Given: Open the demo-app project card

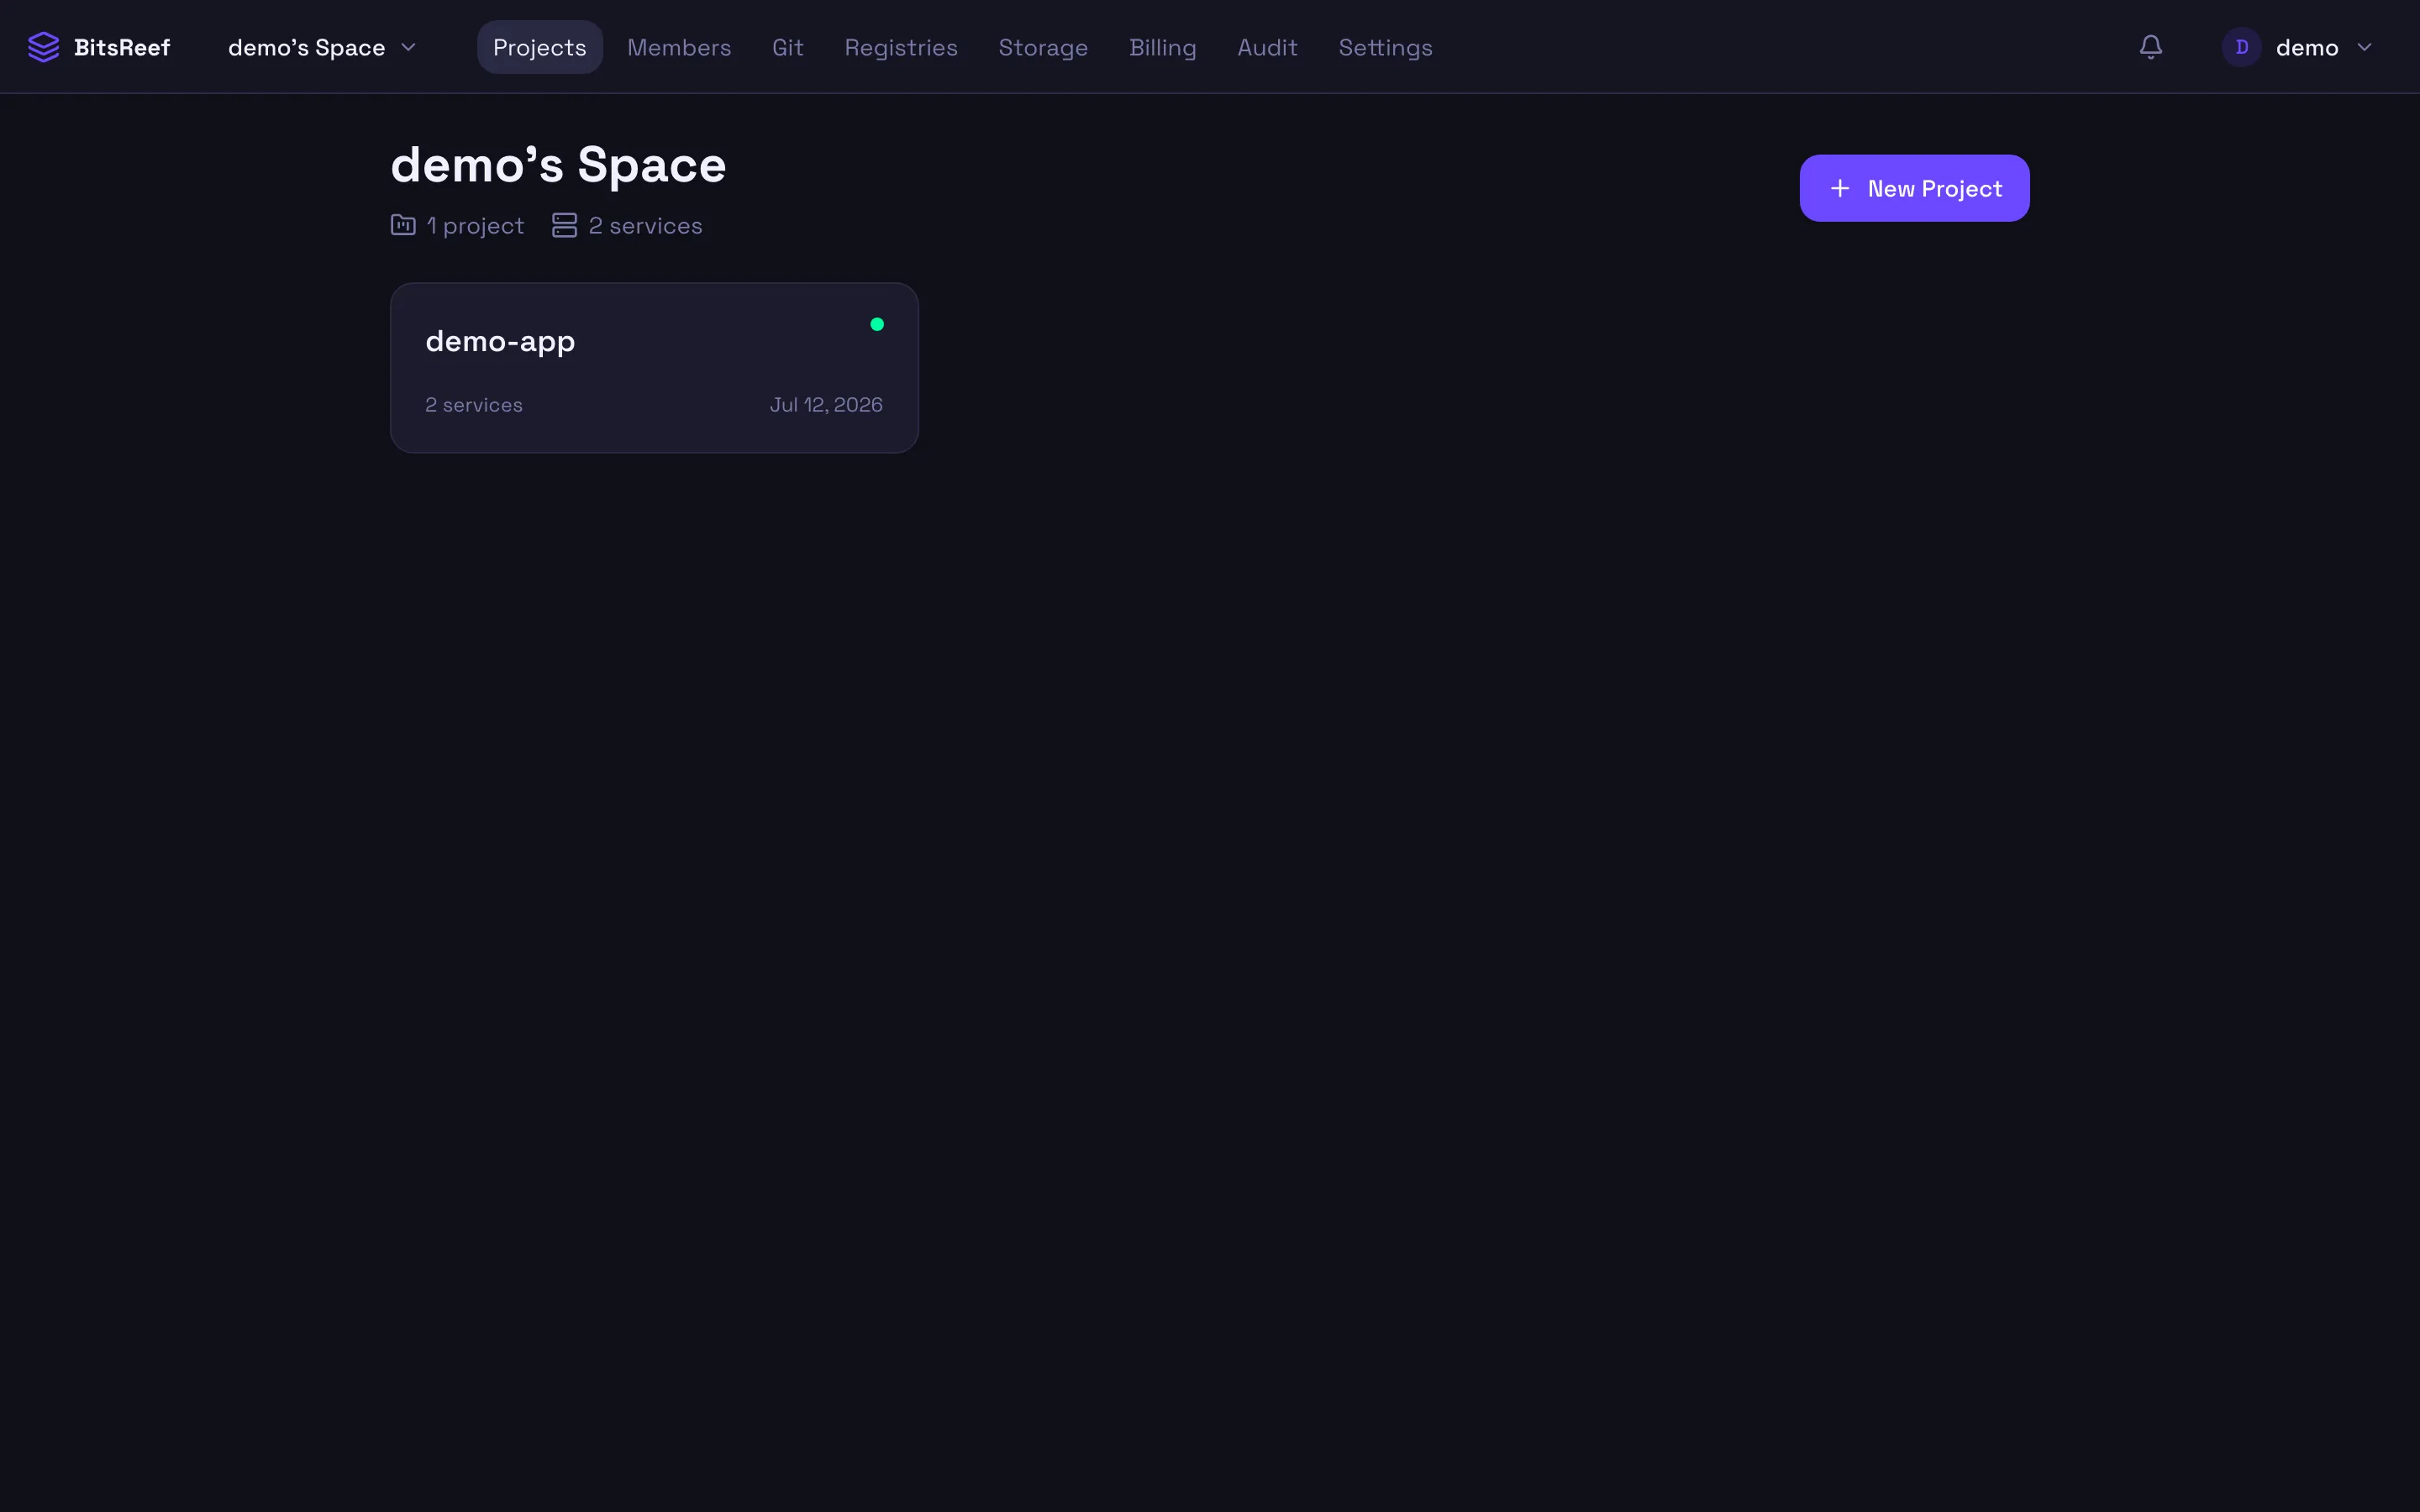Looking at the screenshot, I should click(654, 368).
